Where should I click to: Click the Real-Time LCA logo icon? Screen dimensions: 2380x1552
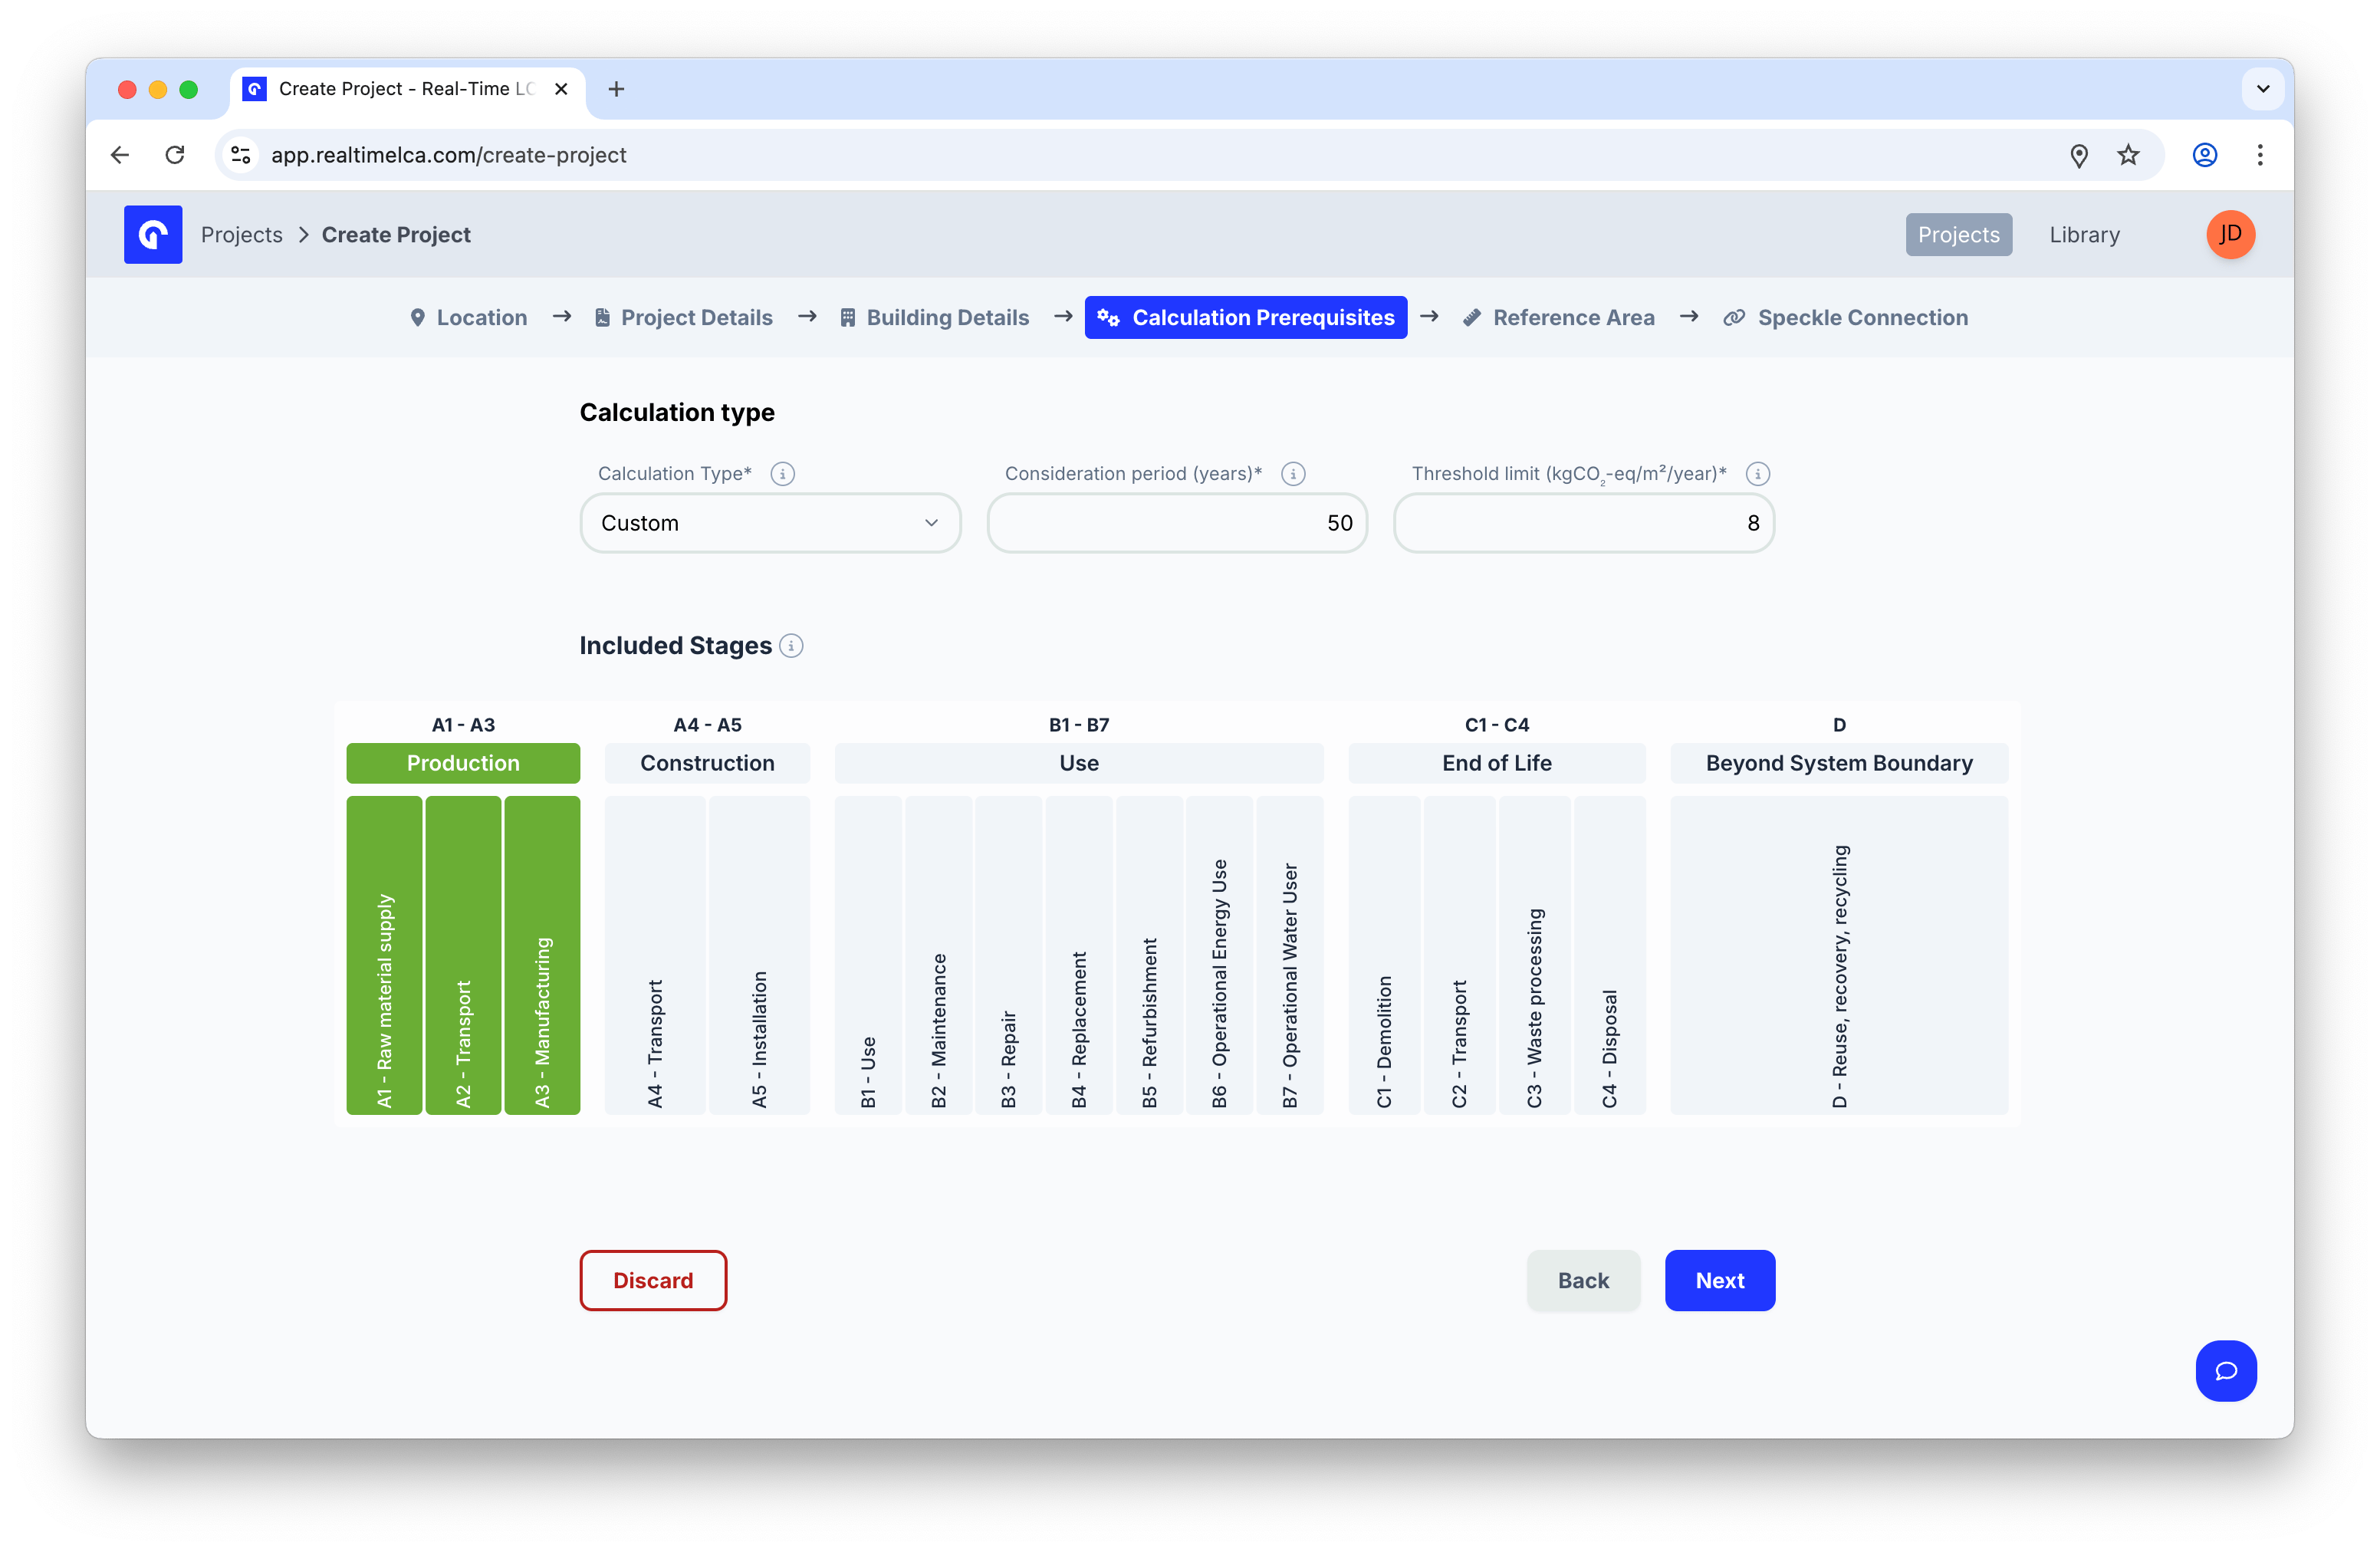[x=153, y=234]
